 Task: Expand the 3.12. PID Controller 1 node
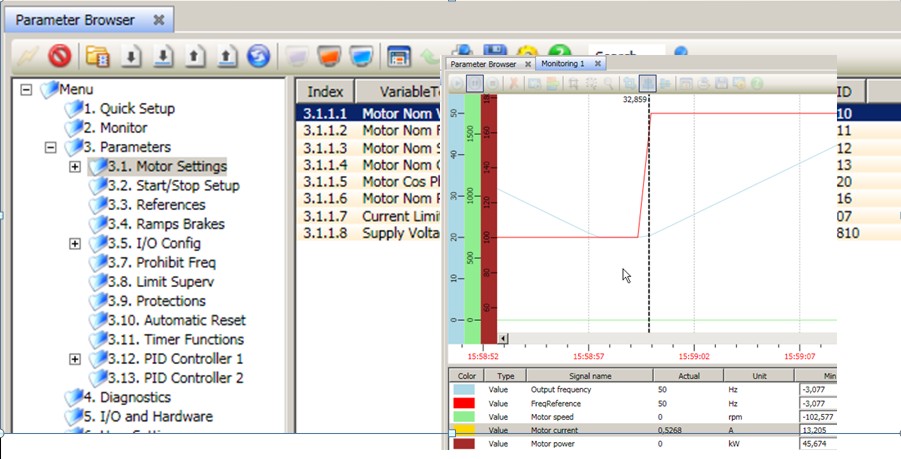coord(75,359)
